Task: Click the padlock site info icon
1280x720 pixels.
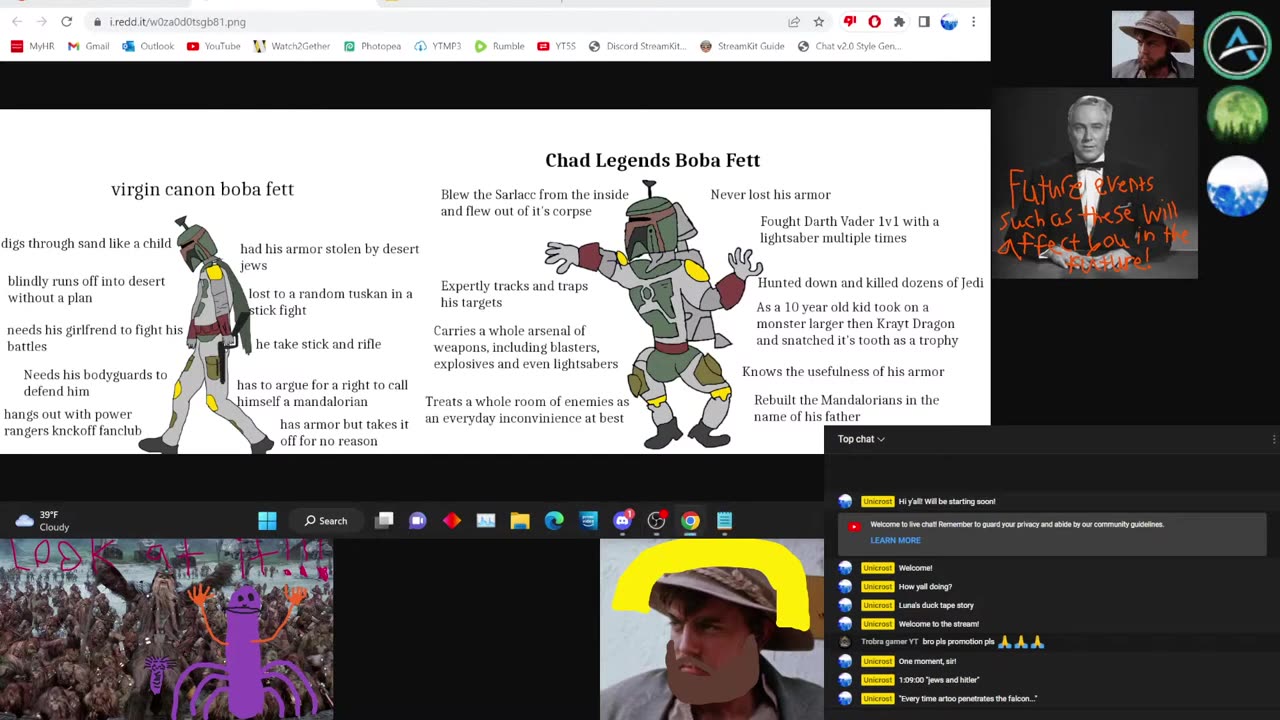Action: pos(97,22)
